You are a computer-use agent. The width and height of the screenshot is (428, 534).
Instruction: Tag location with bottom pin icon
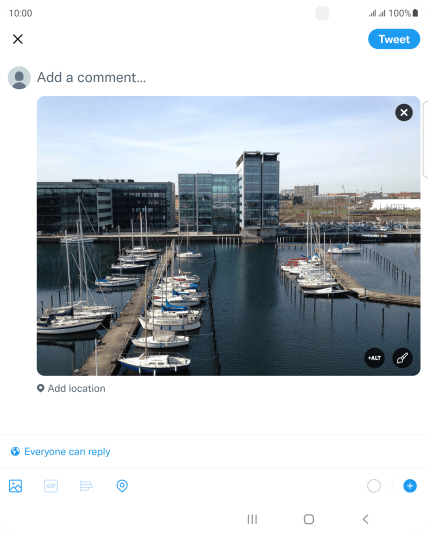click(x=122, y=486)
